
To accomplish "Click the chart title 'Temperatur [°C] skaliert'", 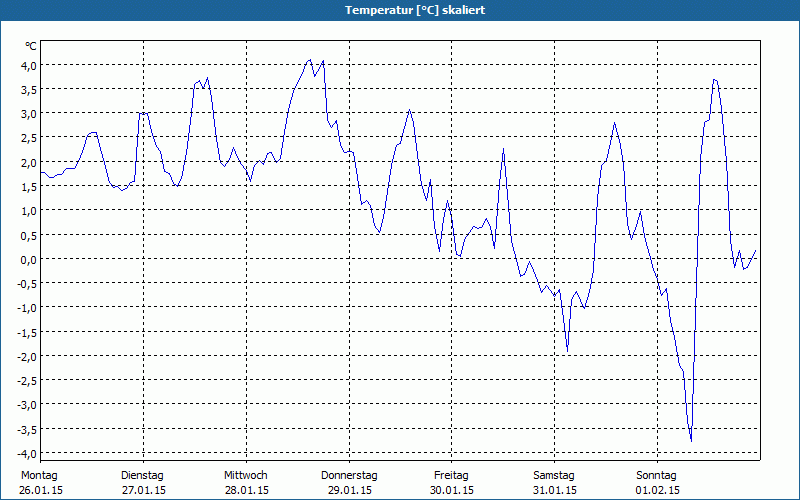I will coord(415,10).
